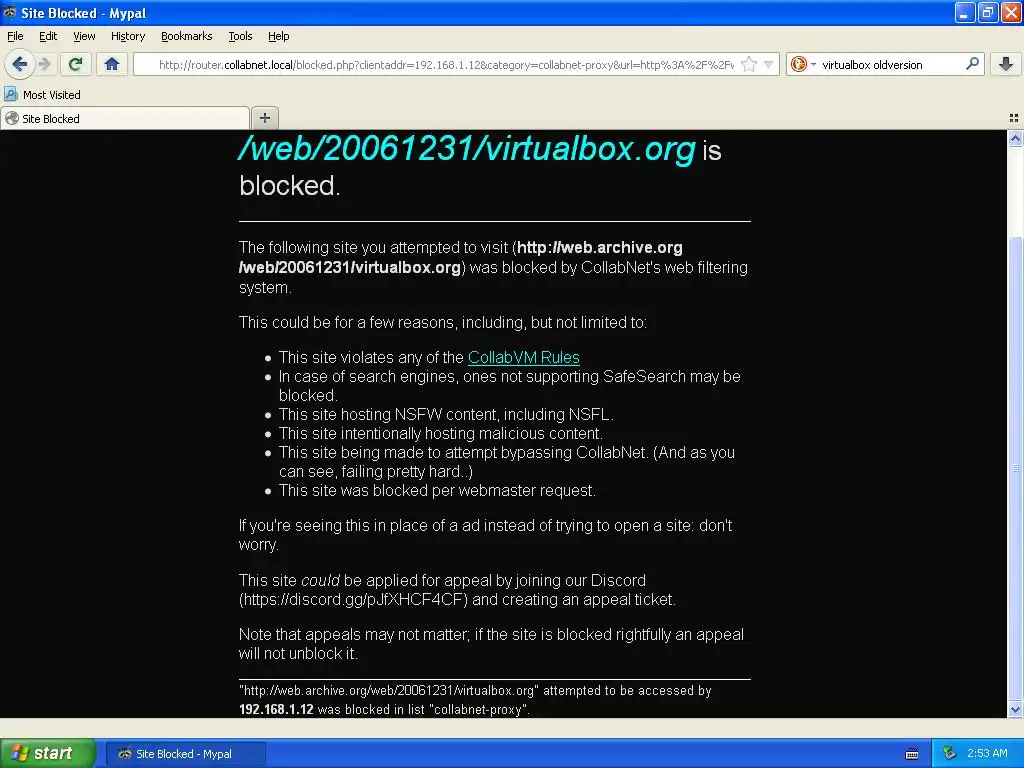The width and height of the screenshot is (1024, 768).
Task: Reload the current page
Action: [x=76, y=64]
